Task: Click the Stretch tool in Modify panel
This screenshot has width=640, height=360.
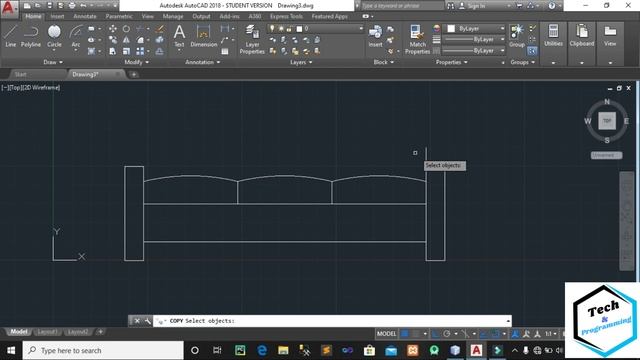Action: pyautogui.click(x=113, y=51)
